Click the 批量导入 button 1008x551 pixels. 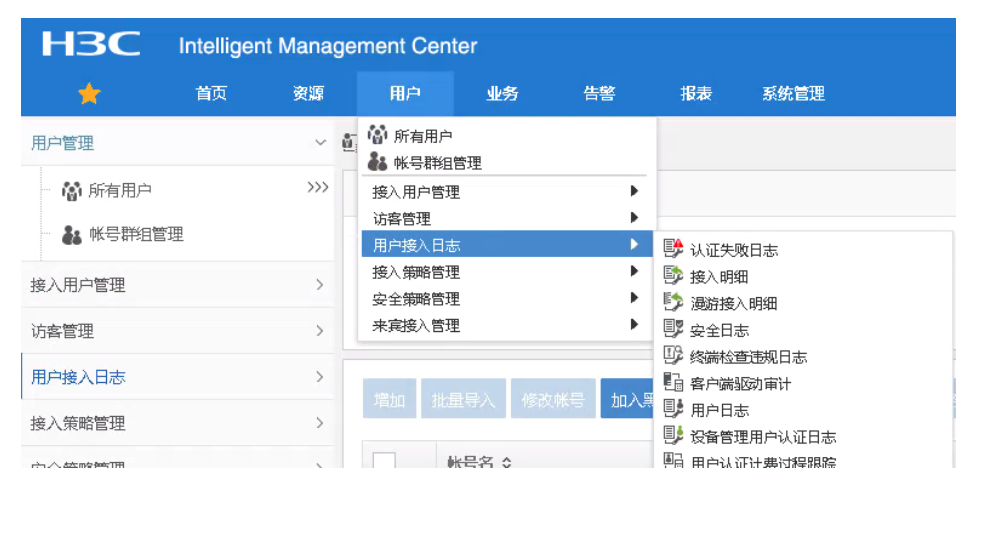click(463, 400)
